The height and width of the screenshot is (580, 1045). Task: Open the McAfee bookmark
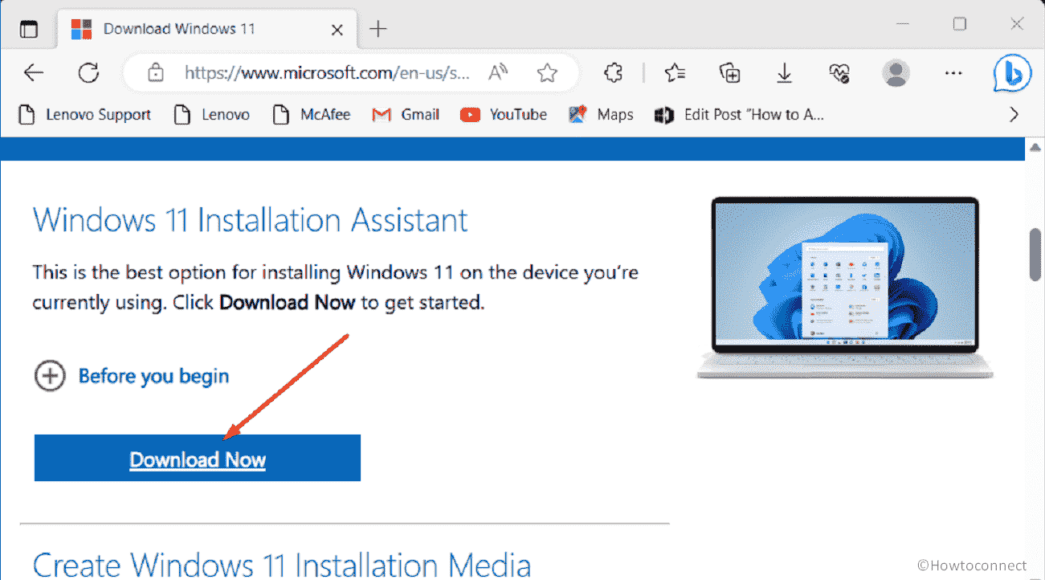point(311,115)
